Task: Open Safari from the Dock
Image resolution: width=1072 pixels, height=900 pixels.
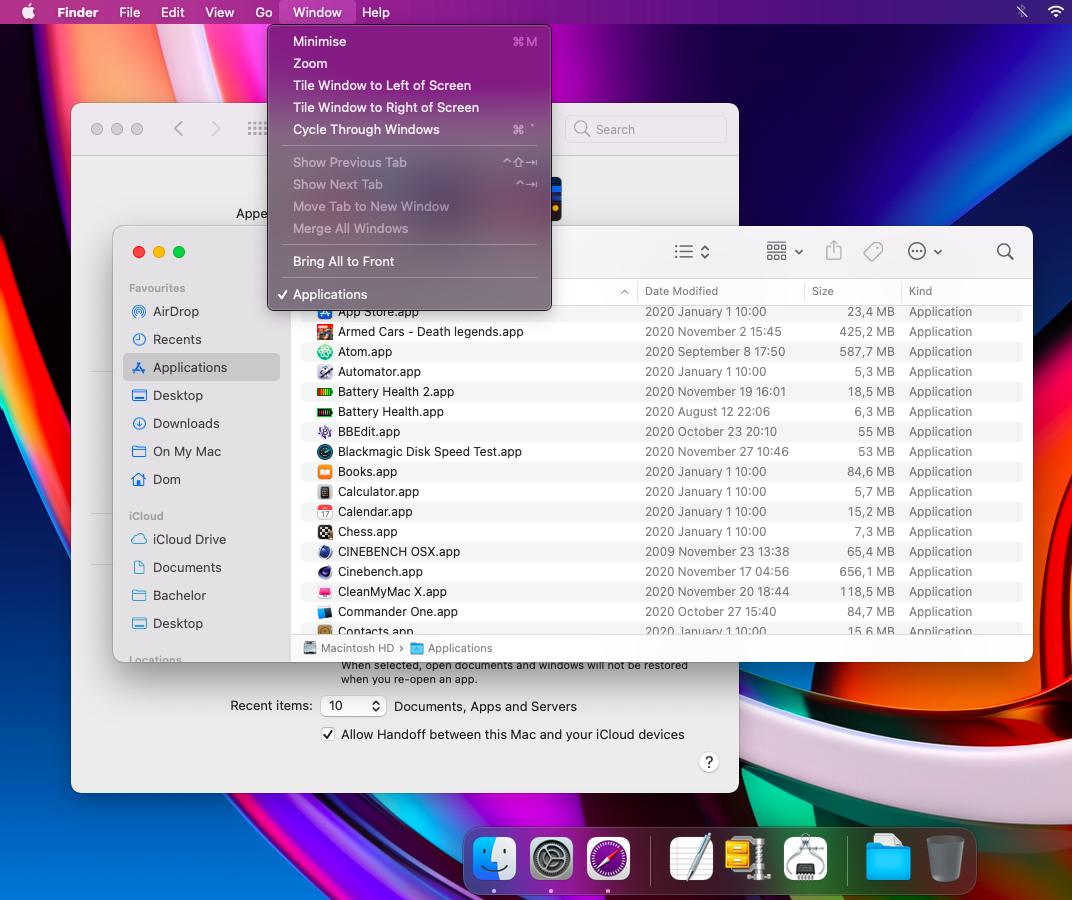Action: [x=608, y=858]
